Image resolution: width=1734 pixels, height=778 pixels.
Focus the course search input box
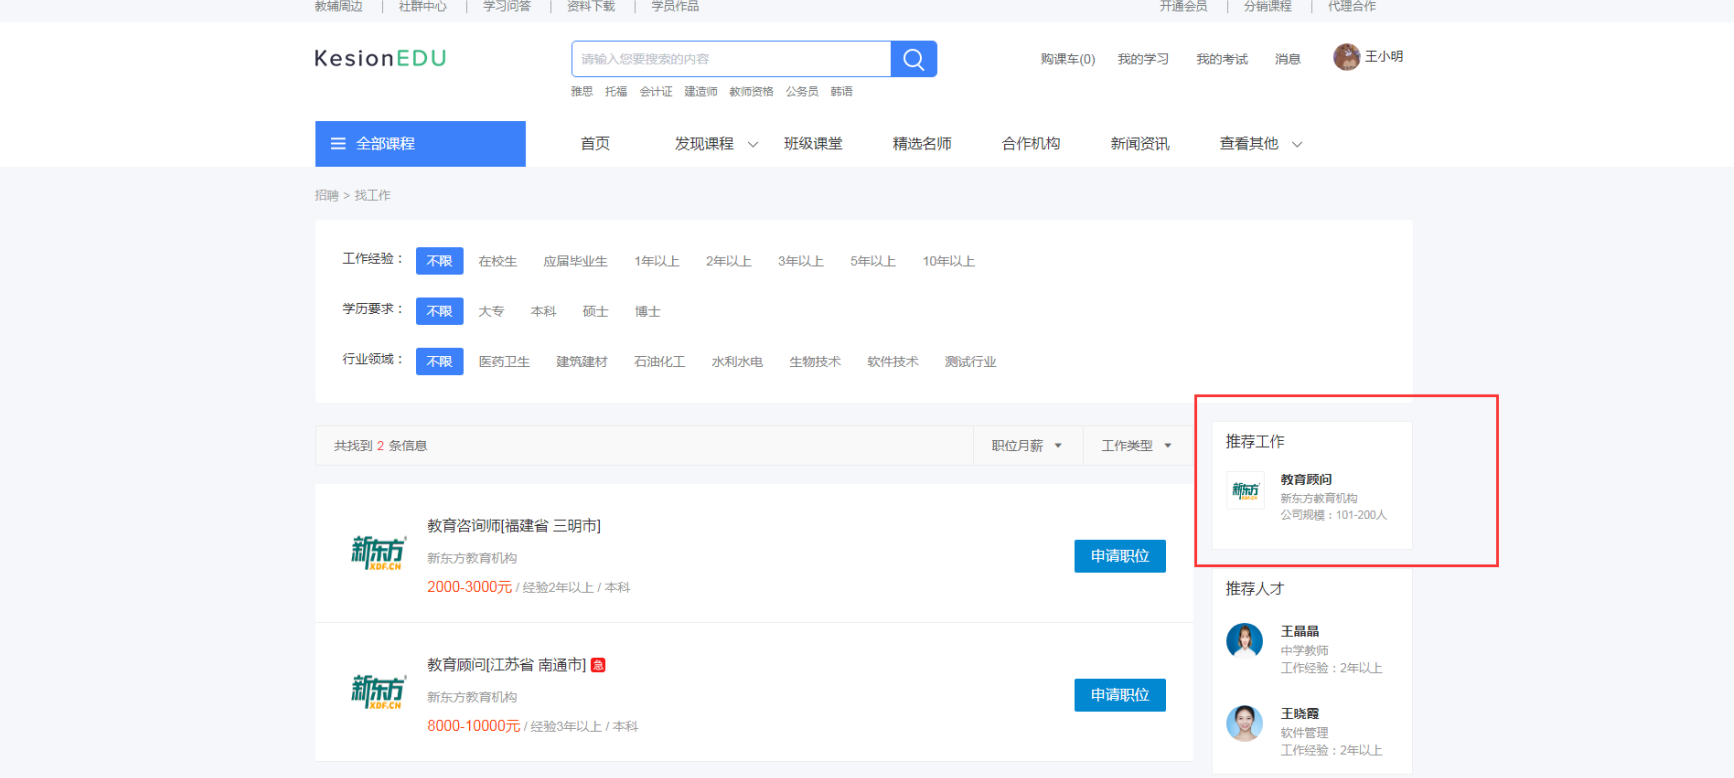(x=731, y=59)
